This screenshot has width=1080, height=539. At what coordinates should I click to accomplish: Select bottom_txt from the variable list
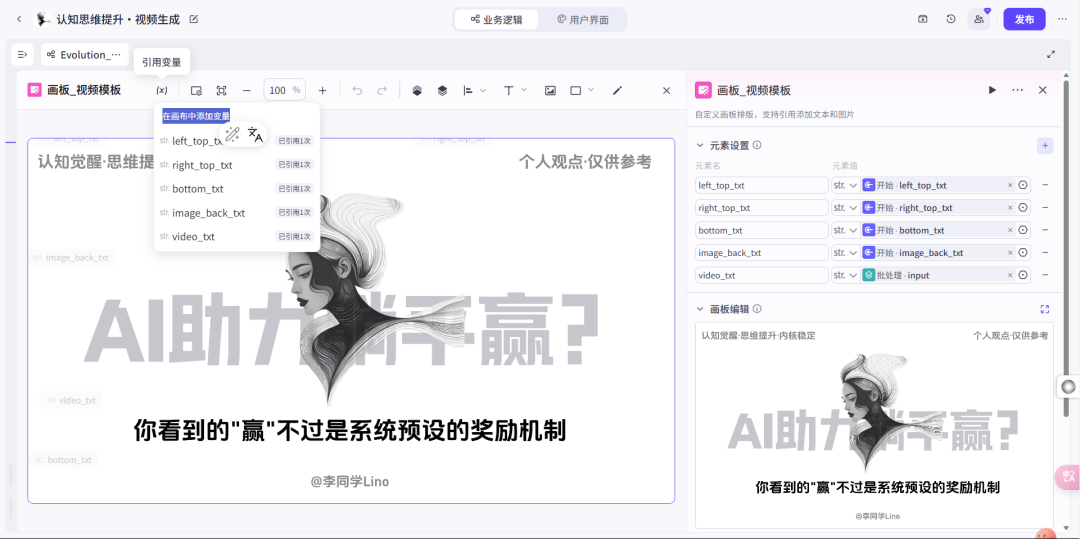tap(198, 189)
